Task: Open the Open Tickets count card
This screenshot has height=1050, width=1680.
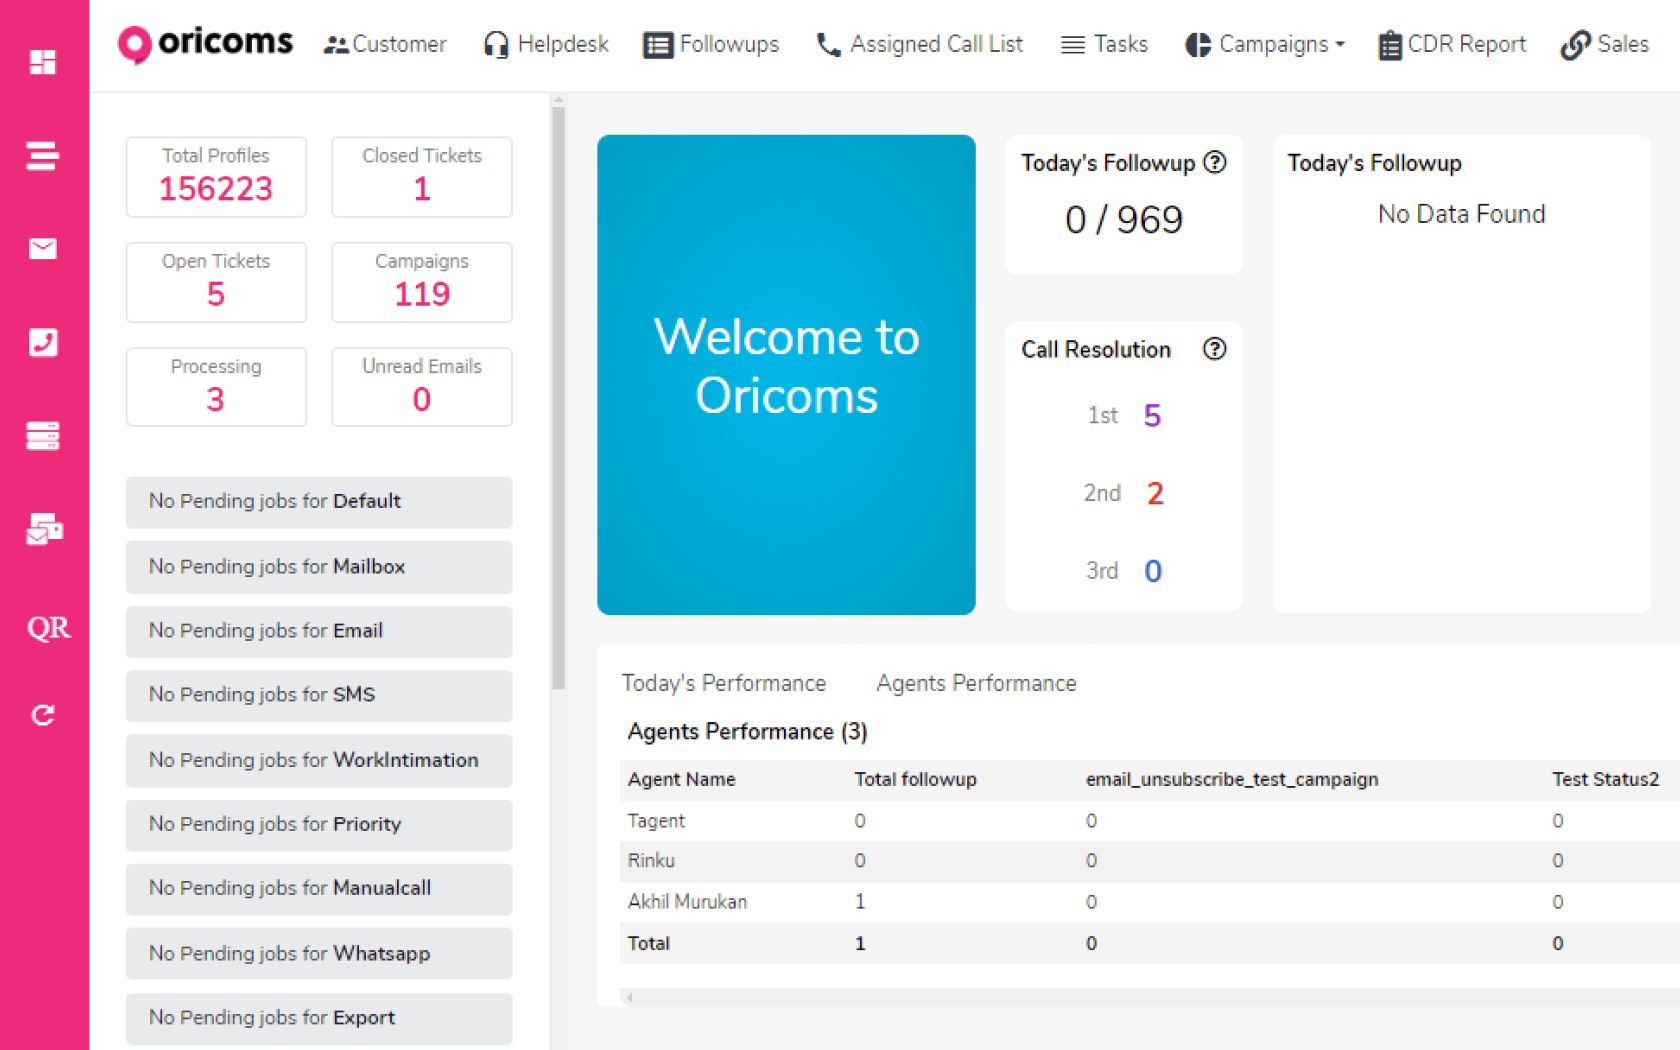Action: click(216, 282)
